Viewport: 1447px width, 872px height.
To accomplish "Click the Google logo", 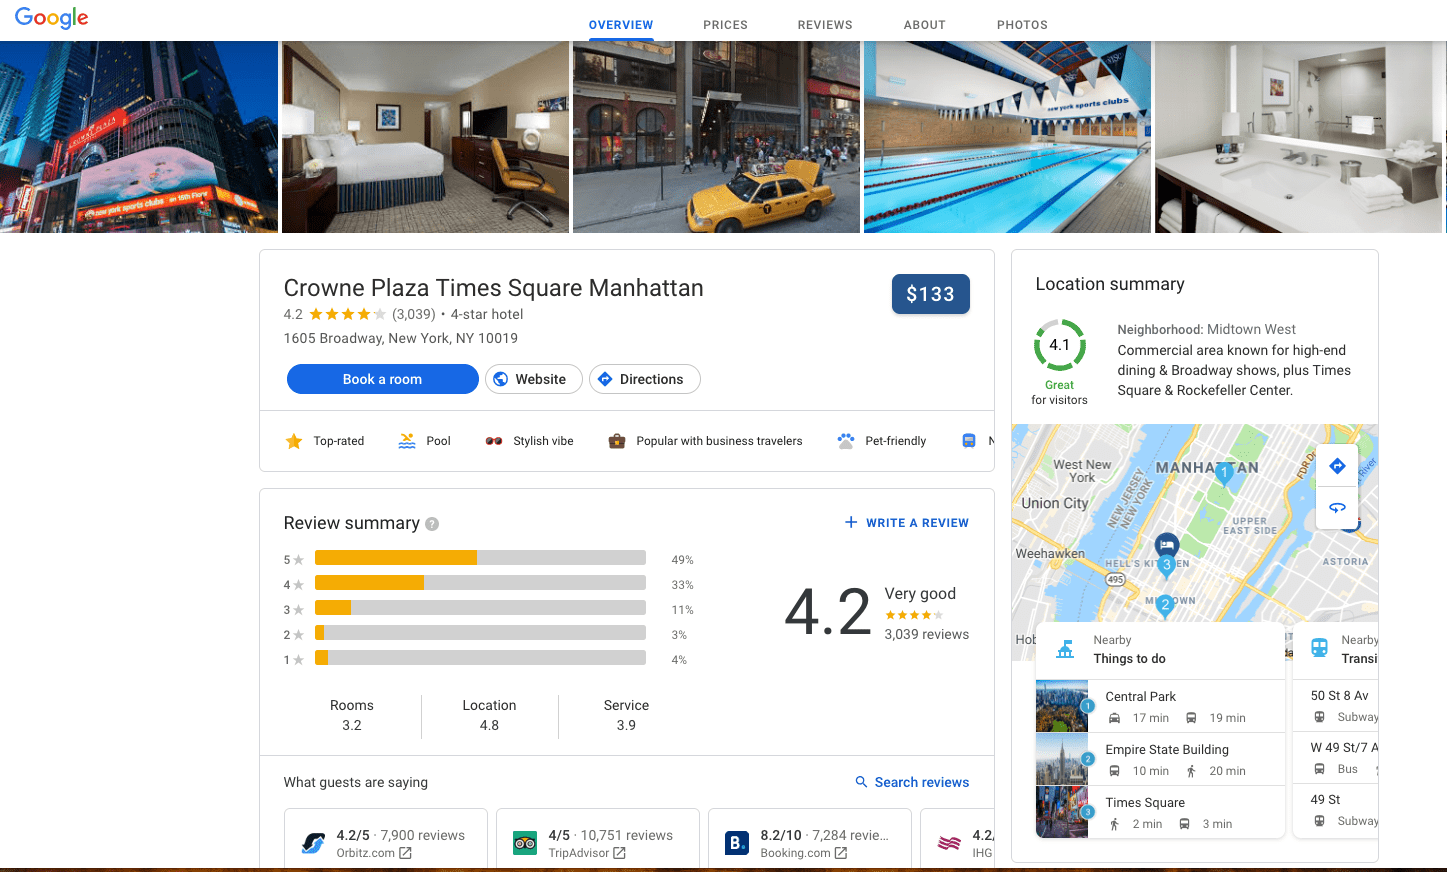I will click(51, 18).
